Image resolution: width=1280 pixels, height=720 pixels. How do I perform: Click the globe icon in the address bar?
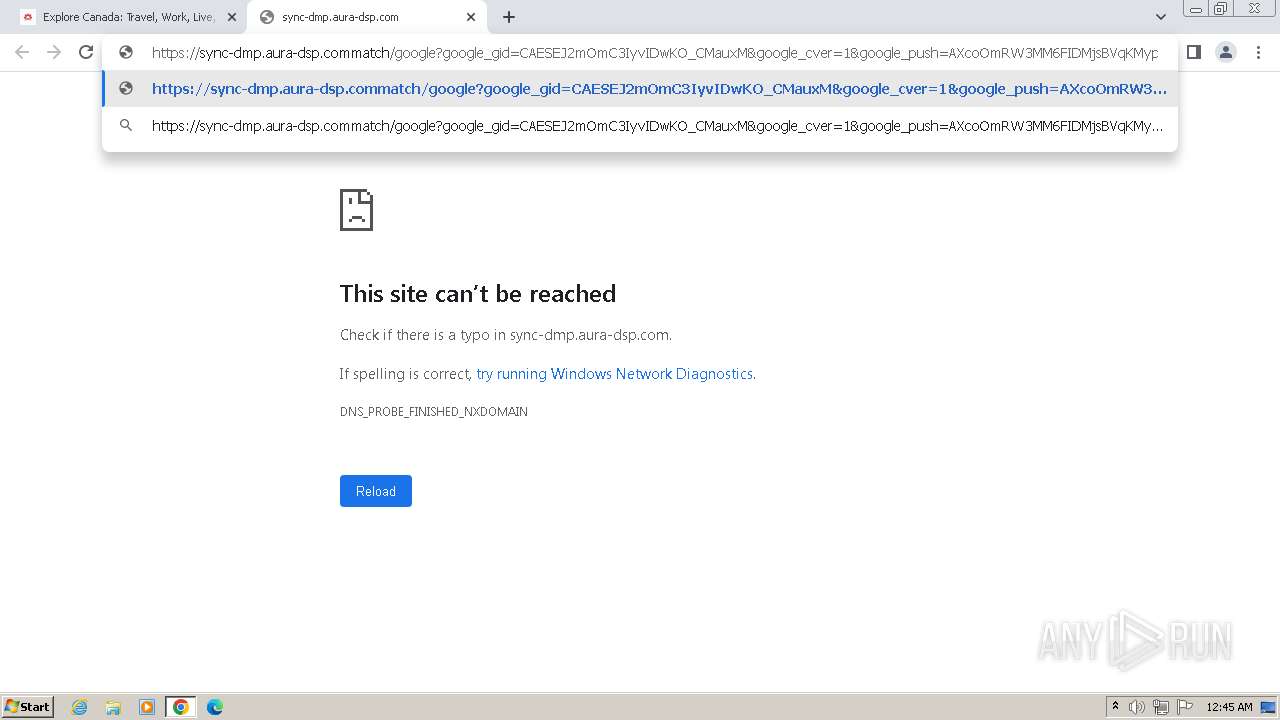pyautogui.click(x=126, y=52)
